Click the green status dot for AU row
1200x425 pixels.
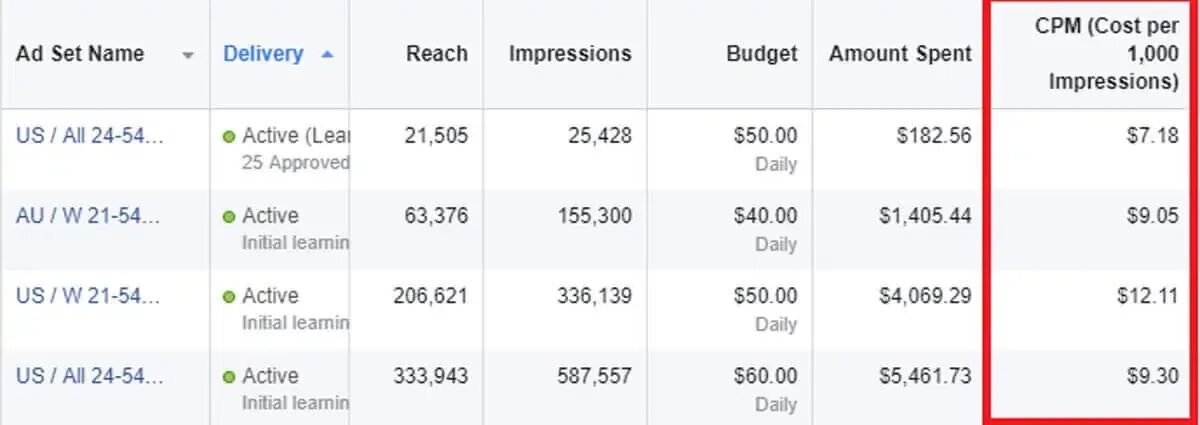[229, 216]
